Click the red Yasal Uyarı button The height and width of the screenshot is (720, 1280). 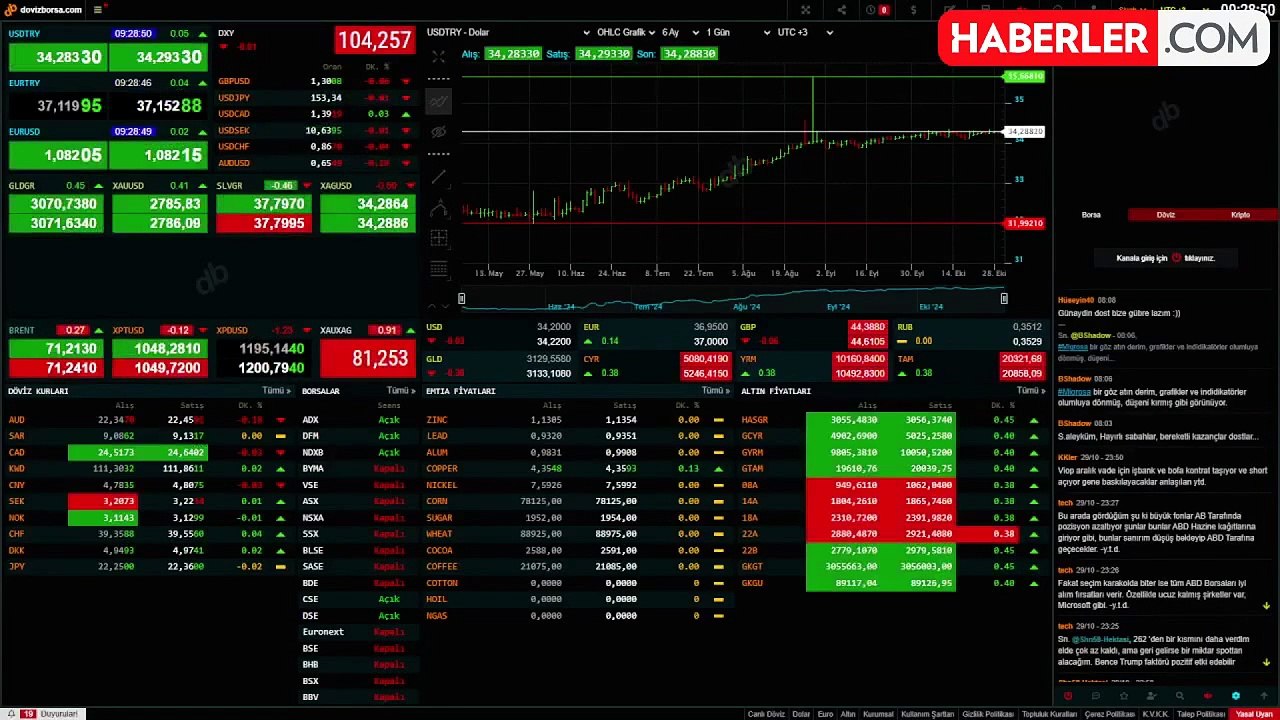click(1255, 714)
